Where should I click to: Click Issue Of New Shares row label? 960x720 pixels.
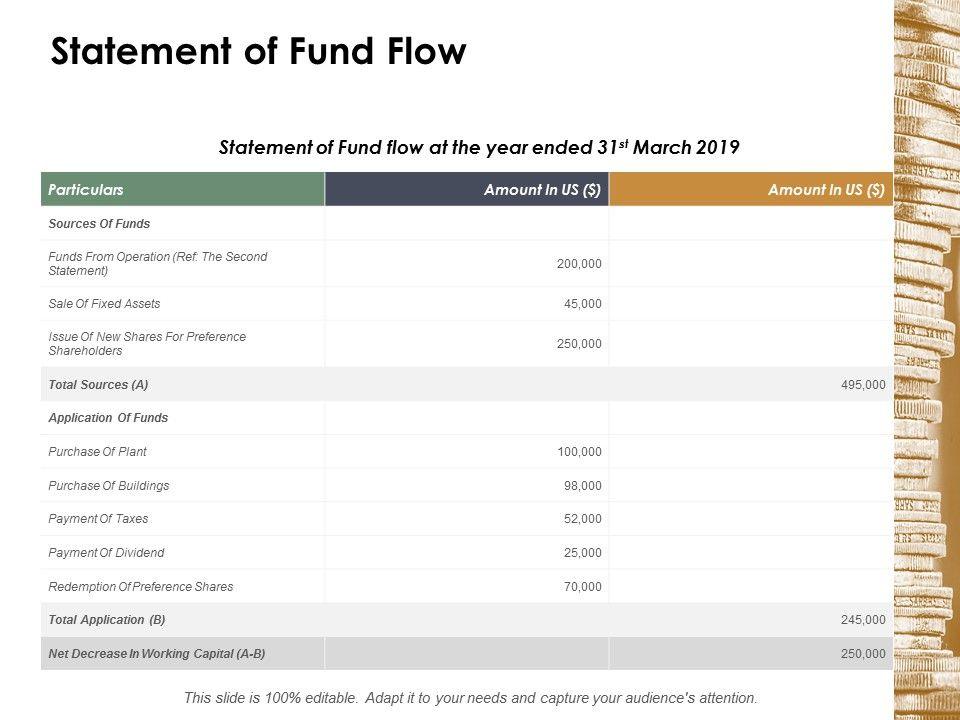click(146, 343)
